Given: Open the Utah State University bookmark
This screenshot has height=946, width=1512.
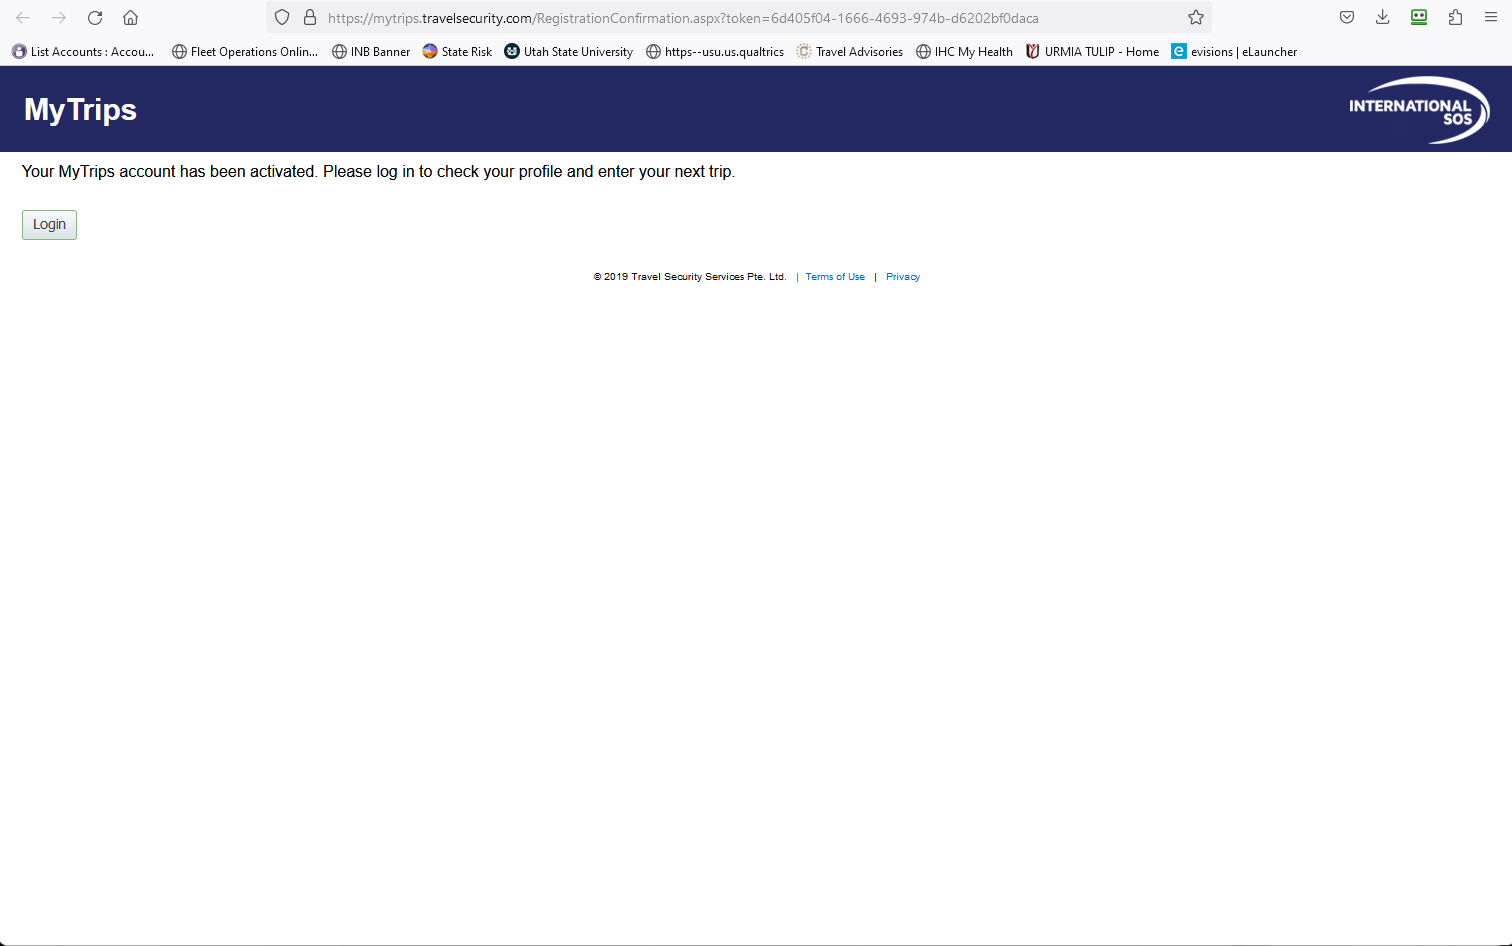Looking at the screenshot, I should tap(568, 52).
